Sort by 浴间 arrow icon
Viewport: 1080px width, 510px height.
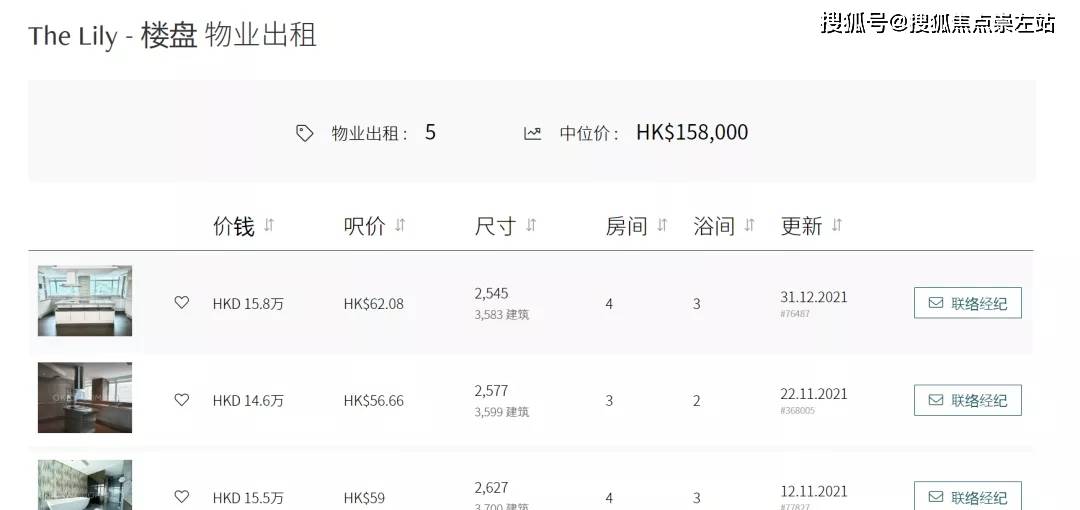tap(749, 225)
